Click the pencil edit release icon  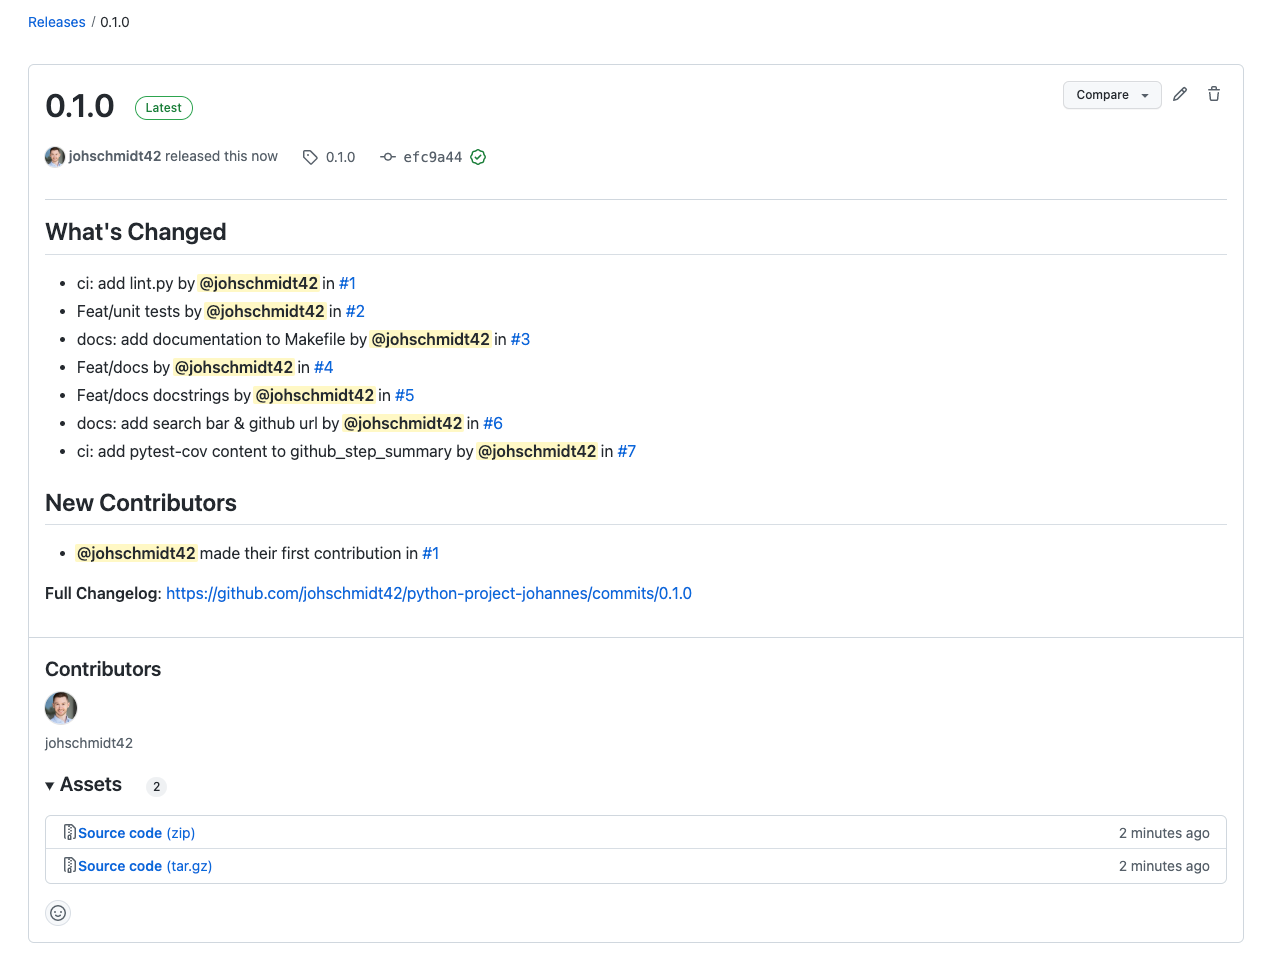pyautogui.click(x=1180, y=94)
